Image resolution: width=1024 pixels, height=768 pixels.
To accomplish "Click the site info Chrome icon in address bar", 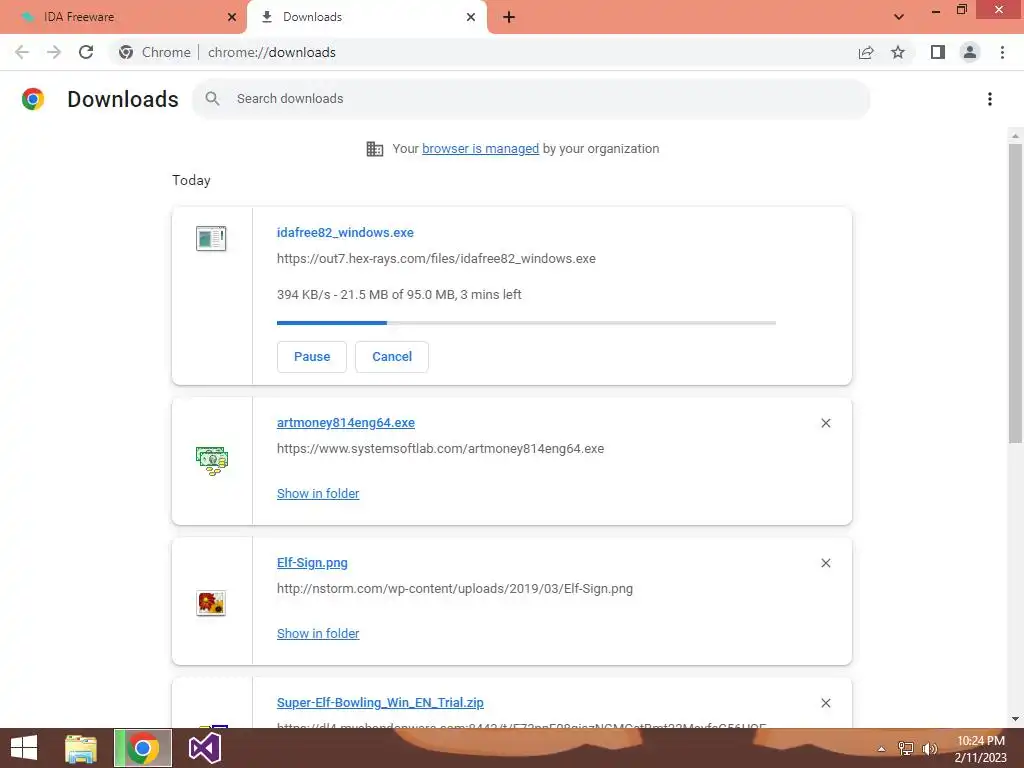I will 126,52.
